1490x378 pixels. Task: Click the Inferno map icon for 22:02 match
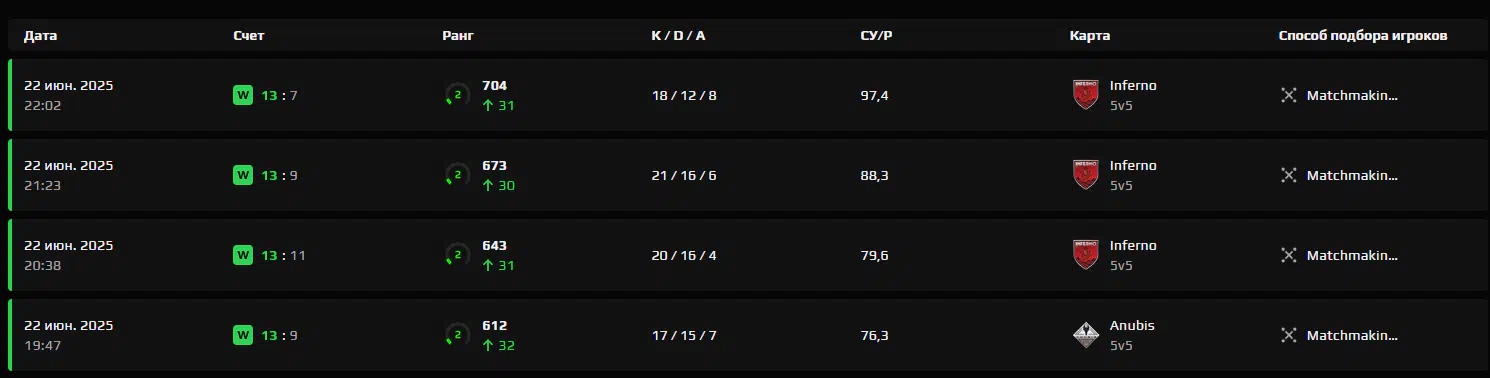tap(1085, 95)
